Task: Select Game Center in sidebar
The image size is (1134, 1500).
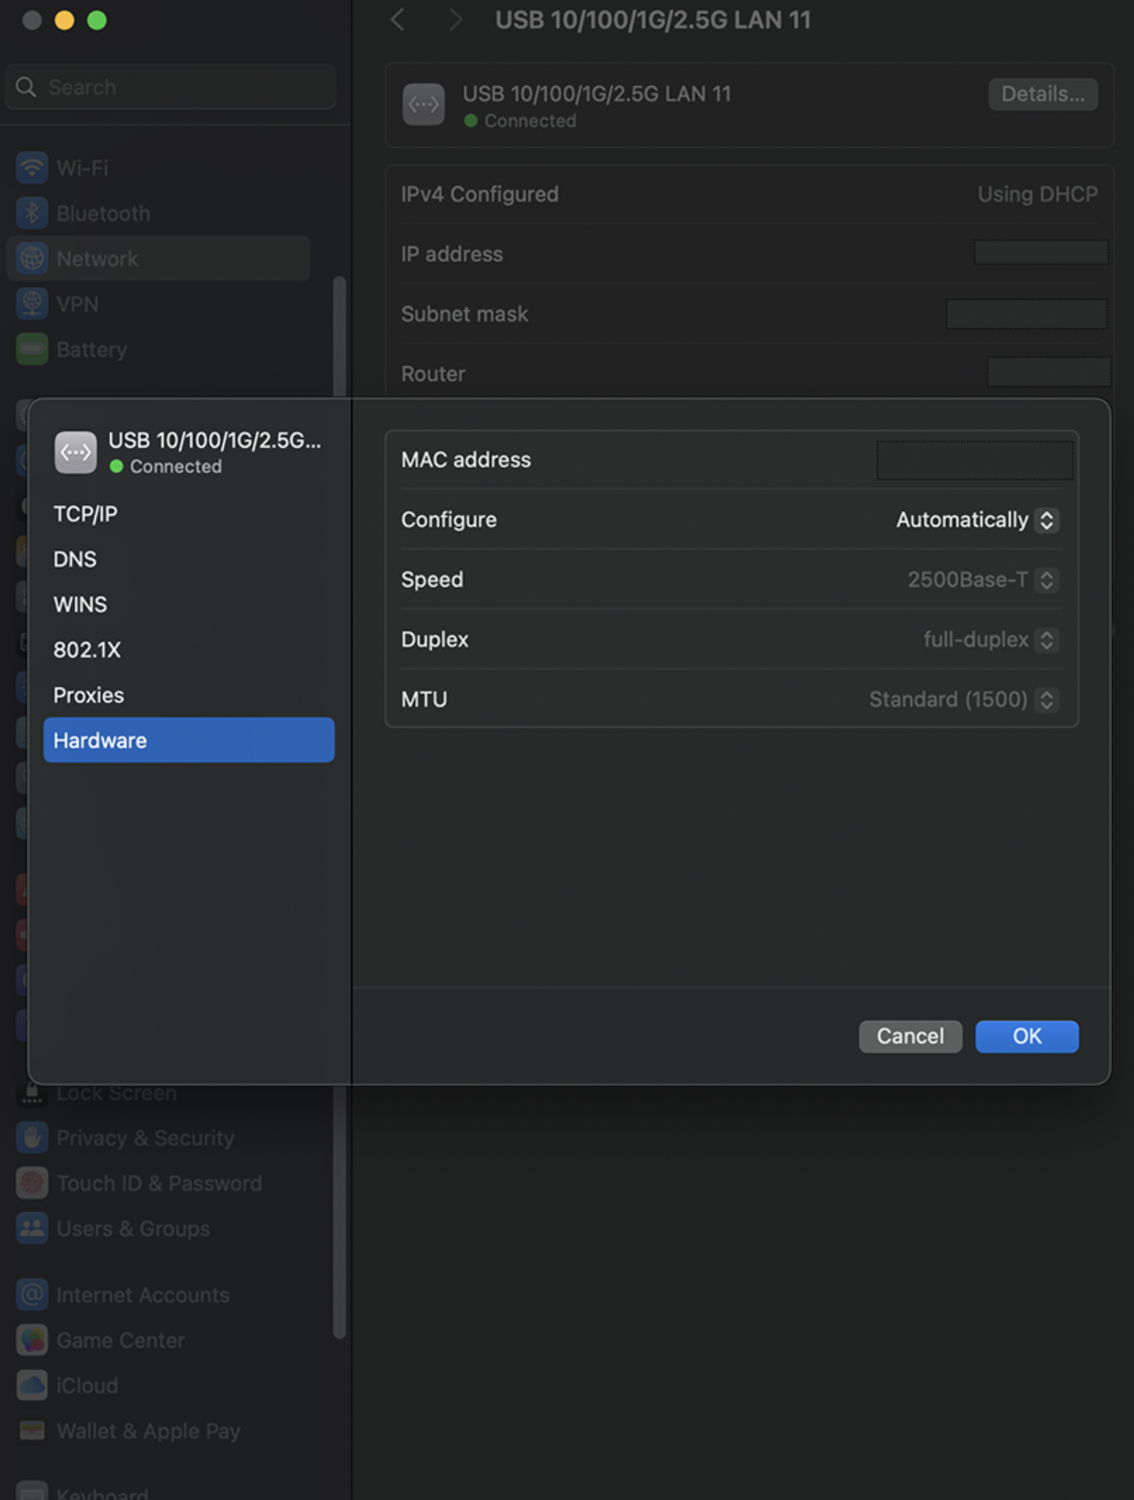Action: 31,1340
